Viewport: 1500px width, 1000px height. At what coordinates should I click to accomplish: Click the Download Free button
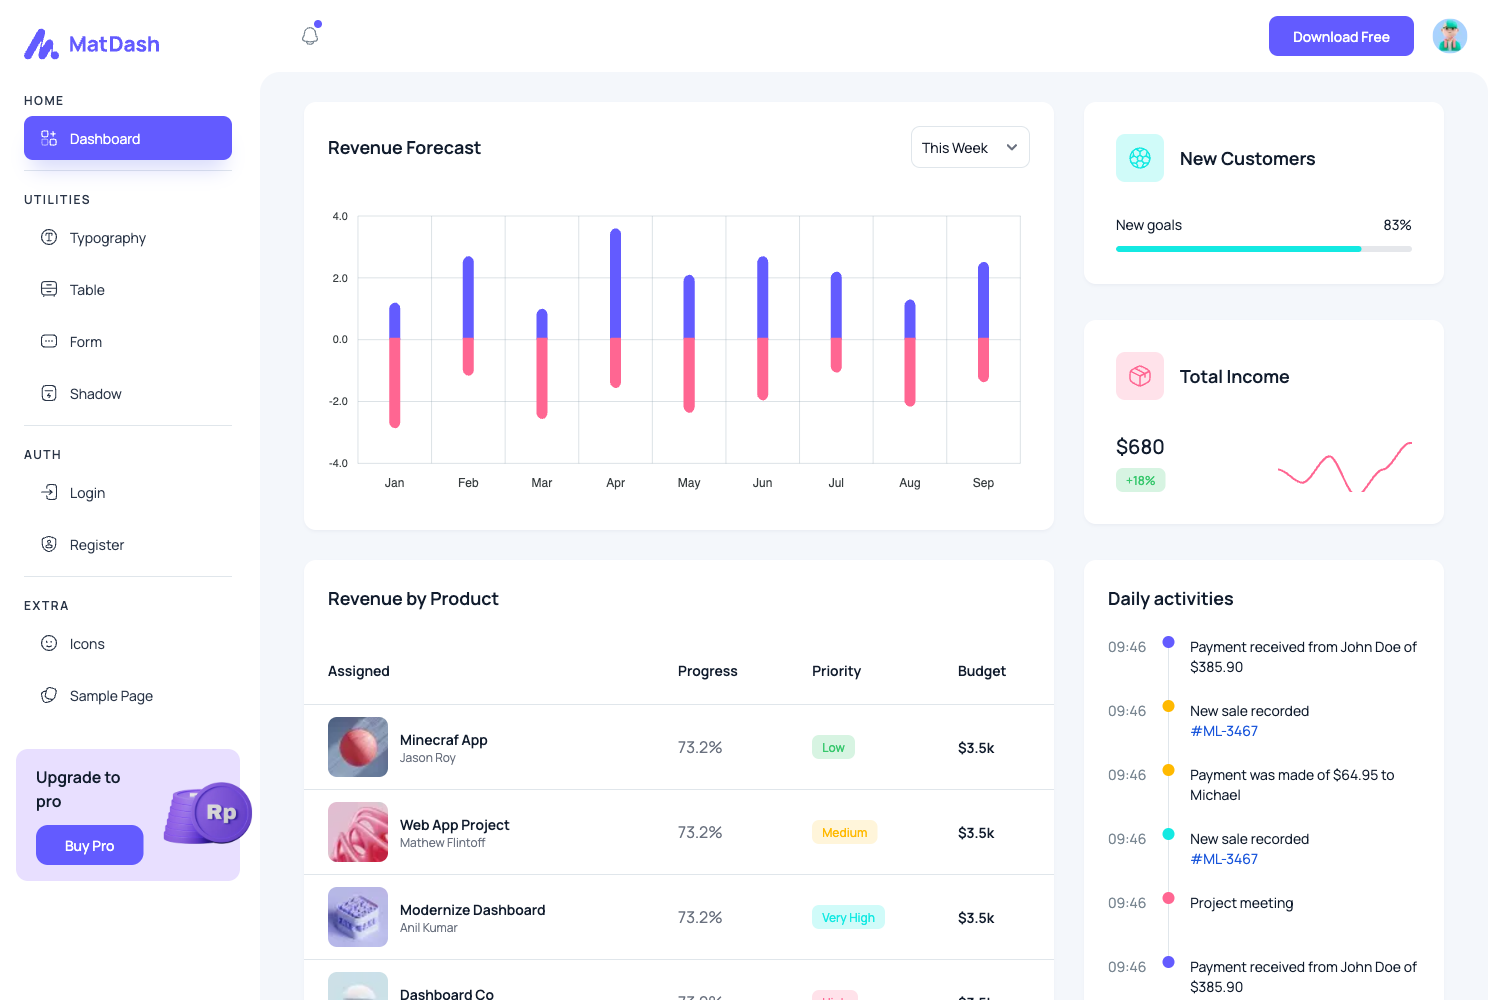click(1341, 36)
